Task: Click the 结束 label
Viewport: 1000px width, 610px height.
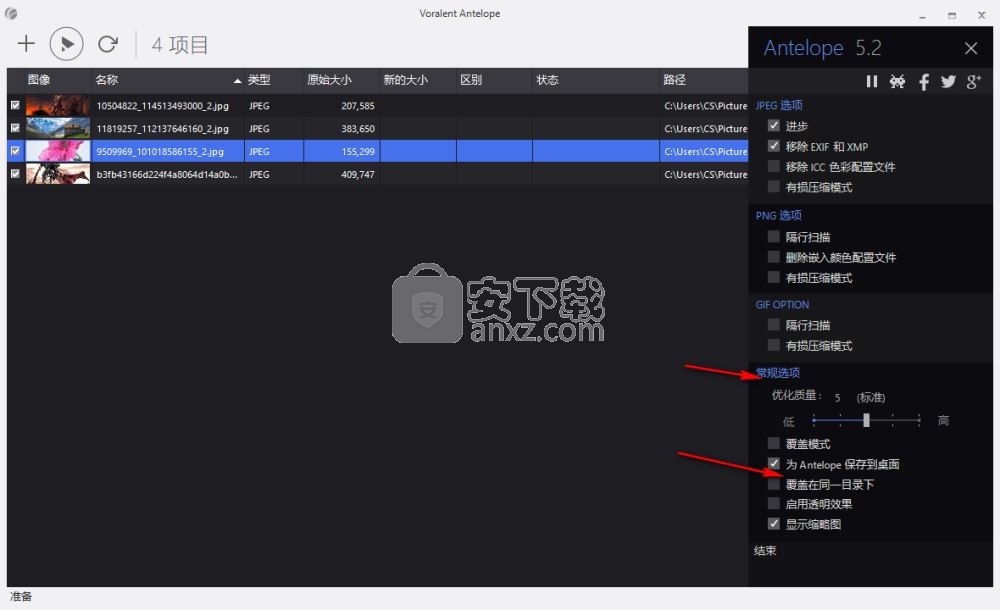Action: click(x=765, y=551)
